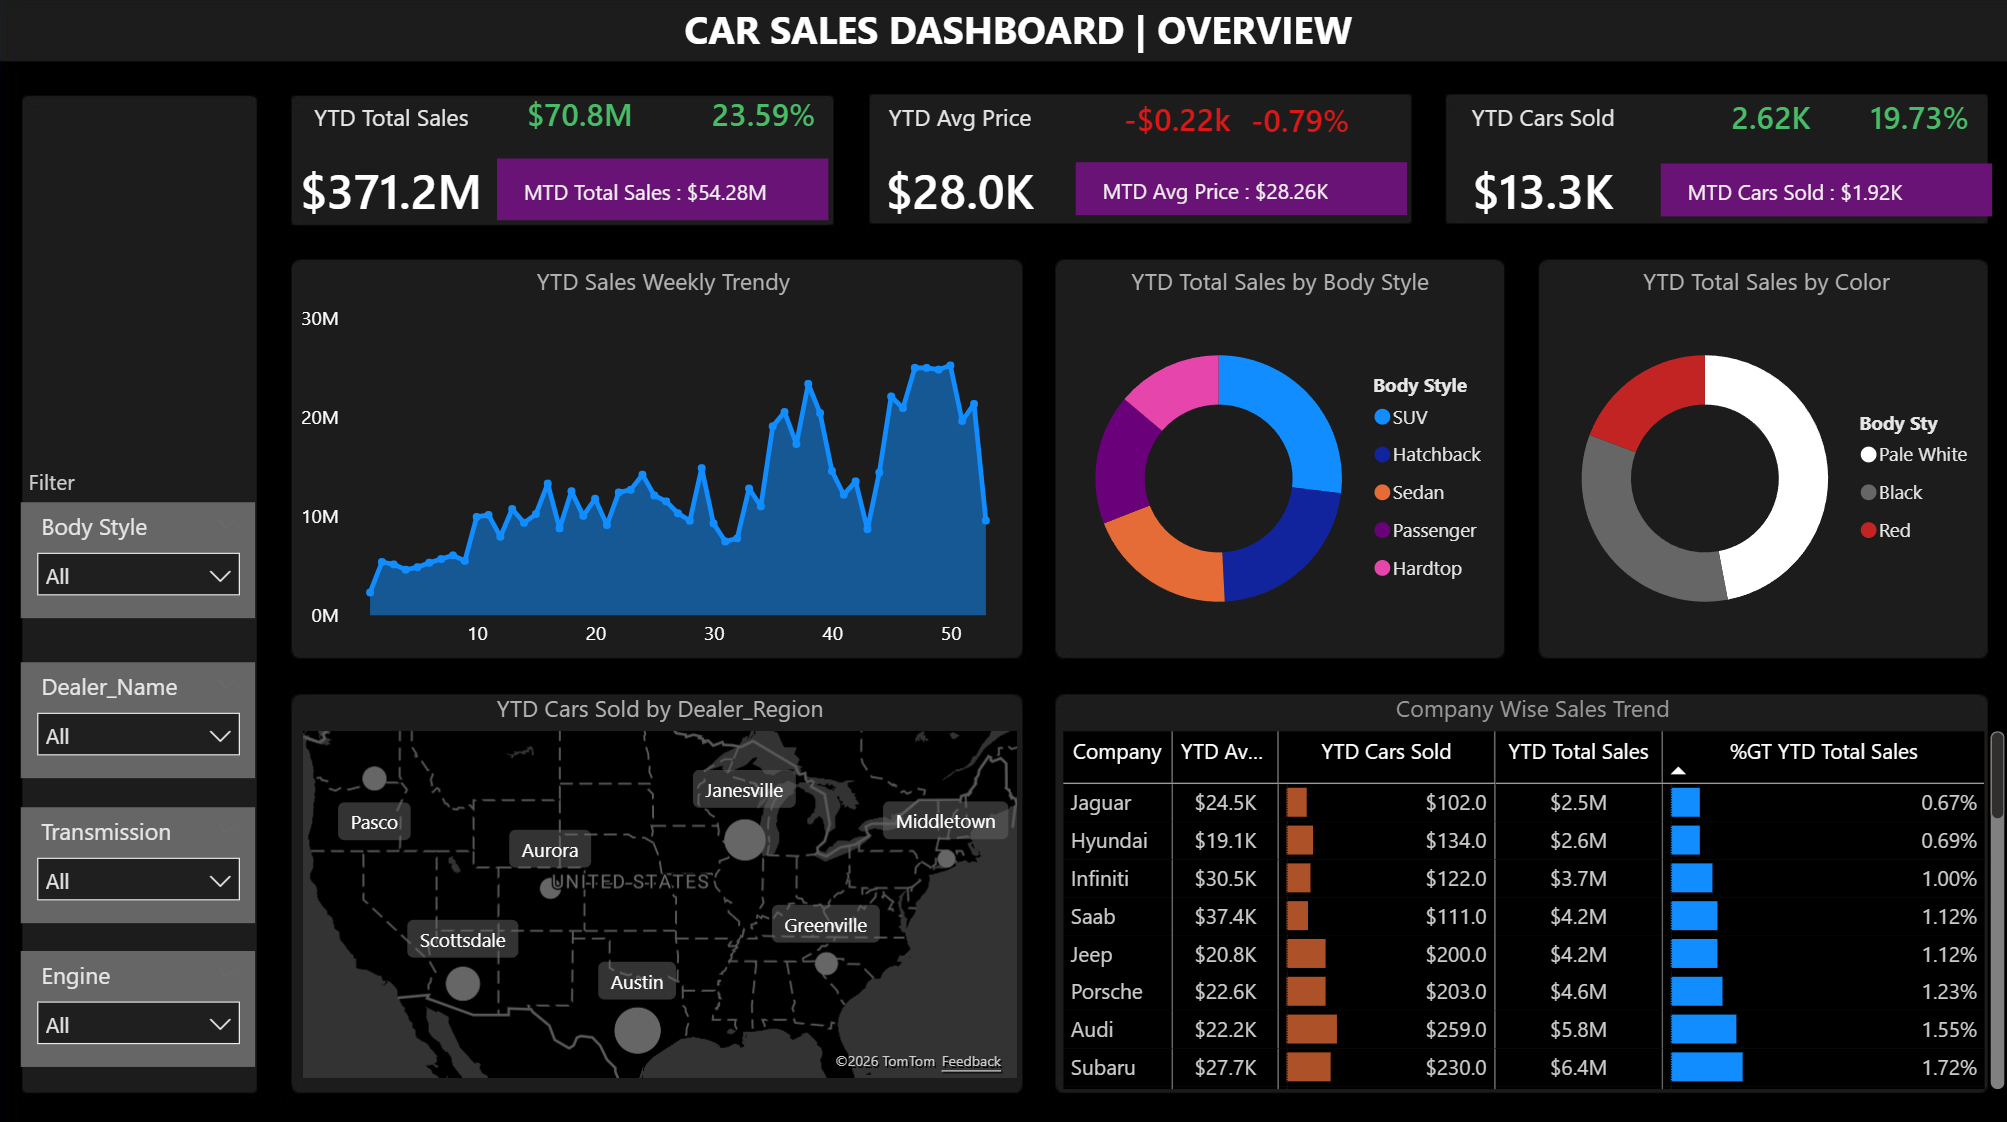Select the Infiniti company name
The image size is (2007, 1122).
pyautogui.click(x=1099, y=878)
